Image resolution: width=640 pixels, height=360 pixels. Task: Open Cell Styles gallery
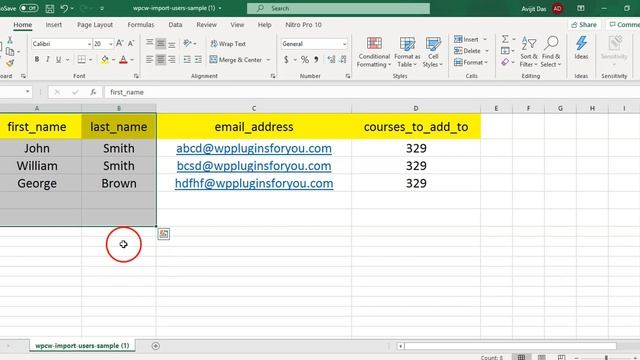[x=433, y=52]
